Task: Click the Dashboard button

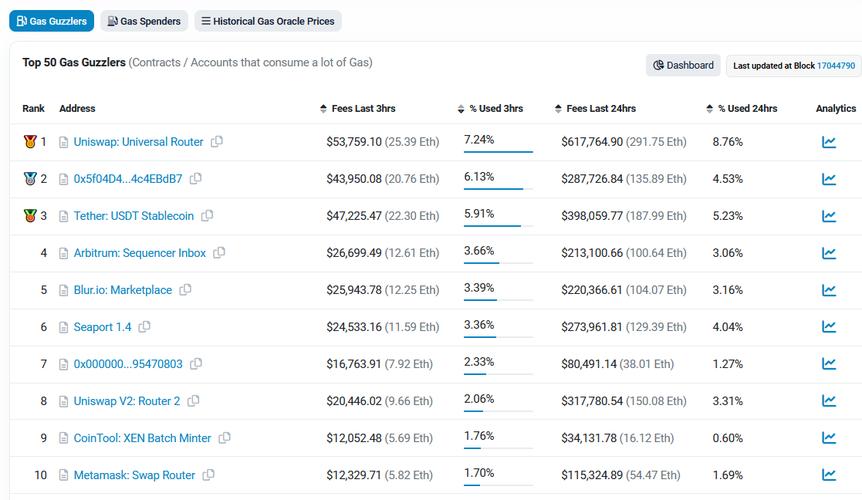Action: (684, 65)
